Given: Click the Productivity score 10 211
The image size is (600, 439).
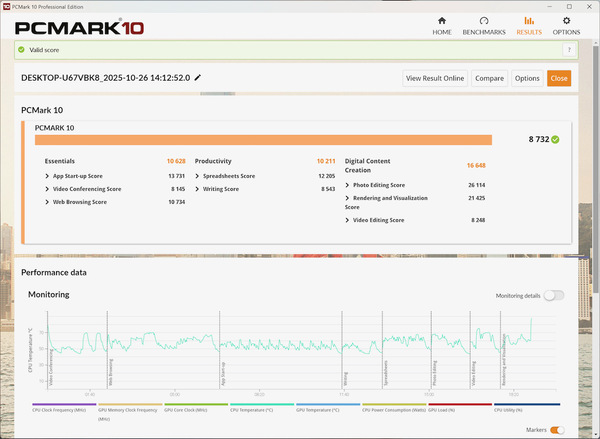Looking at the screenshot, I should point(326,161).
